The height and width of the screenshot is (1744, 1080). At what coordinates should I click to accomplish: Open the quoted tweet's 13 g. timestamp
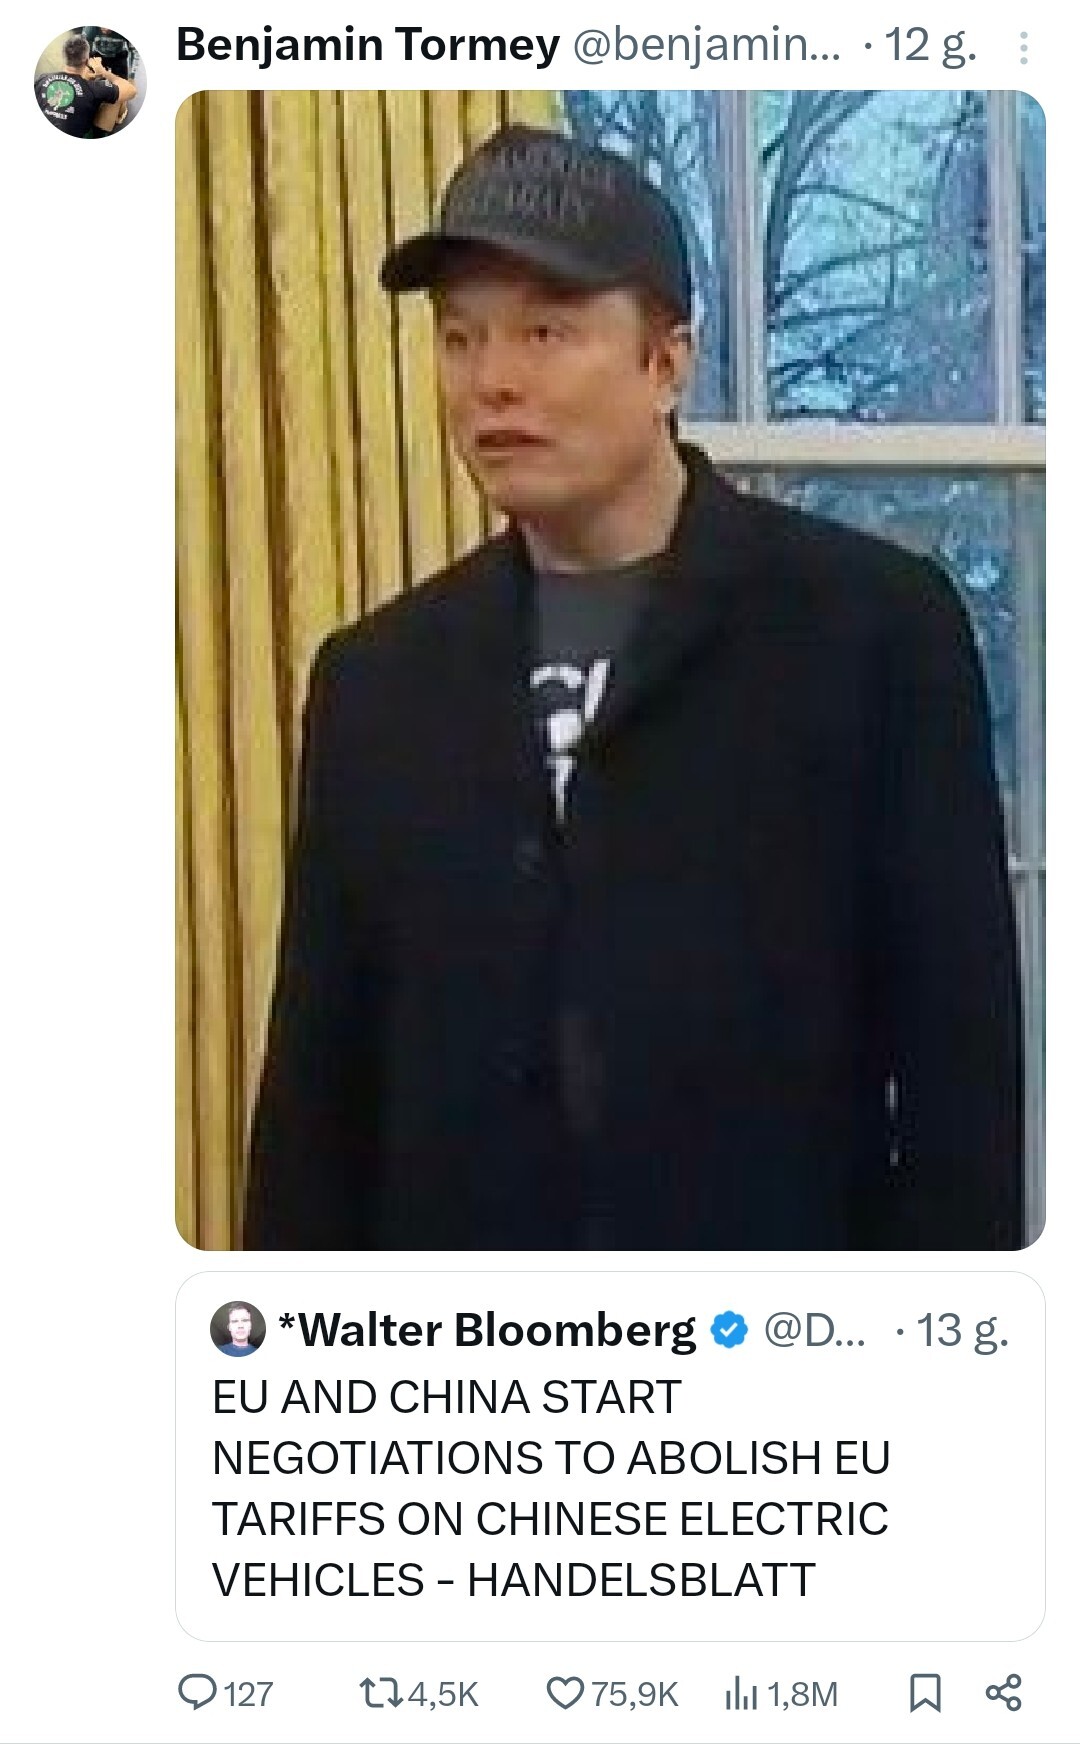coord(962,1330)
